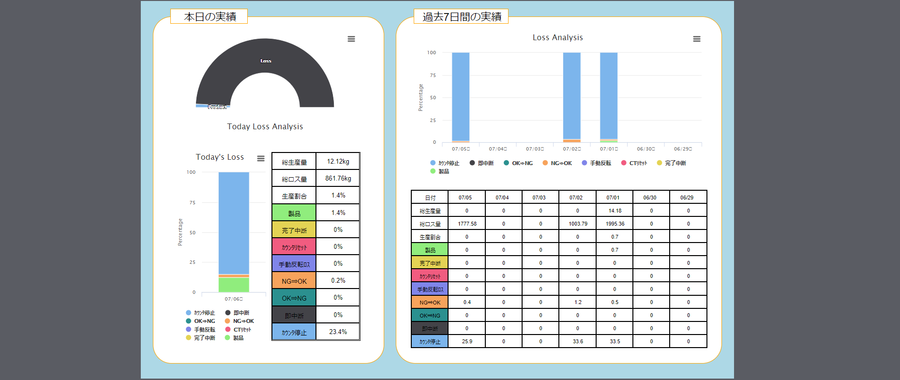Toggle 完了中断 series in Today's Loss legend
Viewport: 900px width, 380px height.
point(201,338)
